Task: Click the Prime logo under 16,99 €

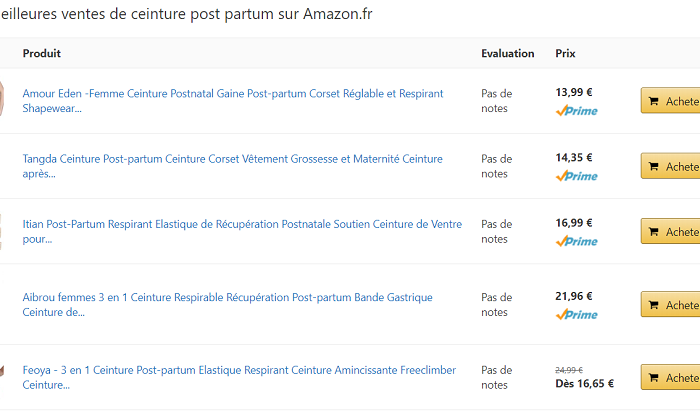Action: [576, 241]
